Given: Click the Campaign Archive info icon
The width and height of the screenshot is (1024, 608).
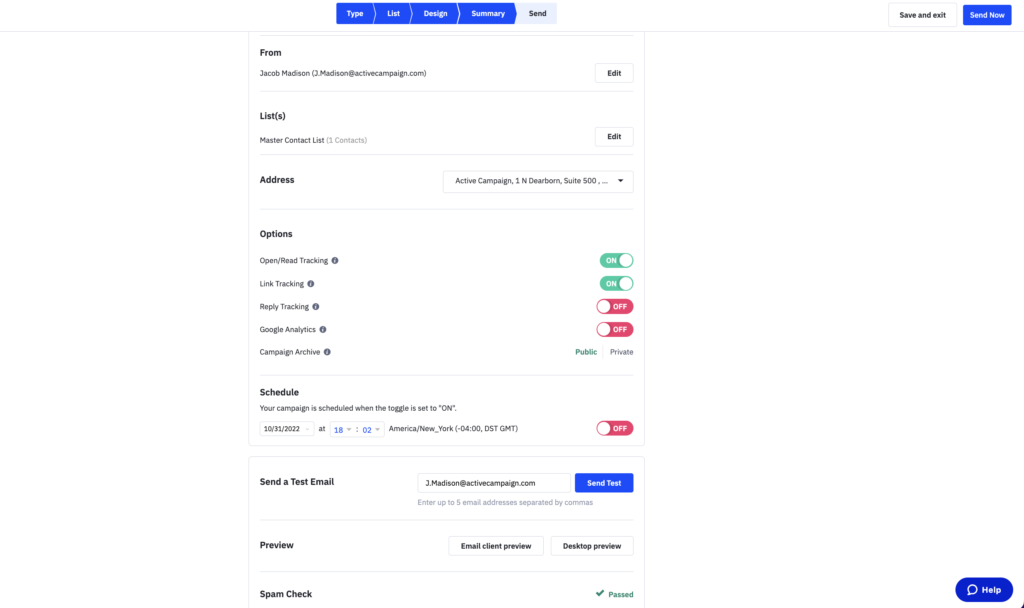Looking at the screenshot, I should pos(327,352).
